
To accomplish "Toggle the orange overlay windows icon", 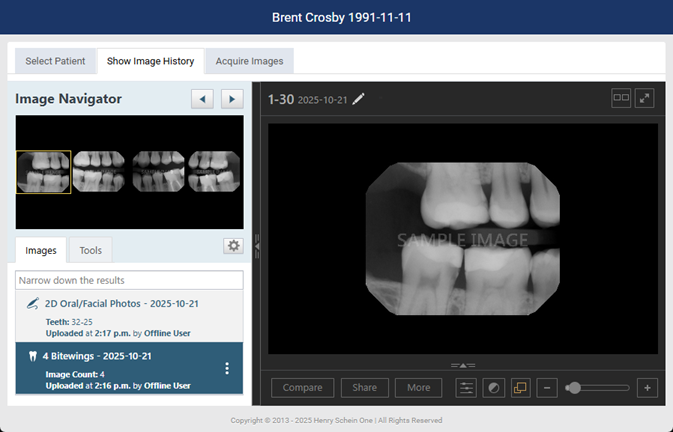I will pos(520,388).
